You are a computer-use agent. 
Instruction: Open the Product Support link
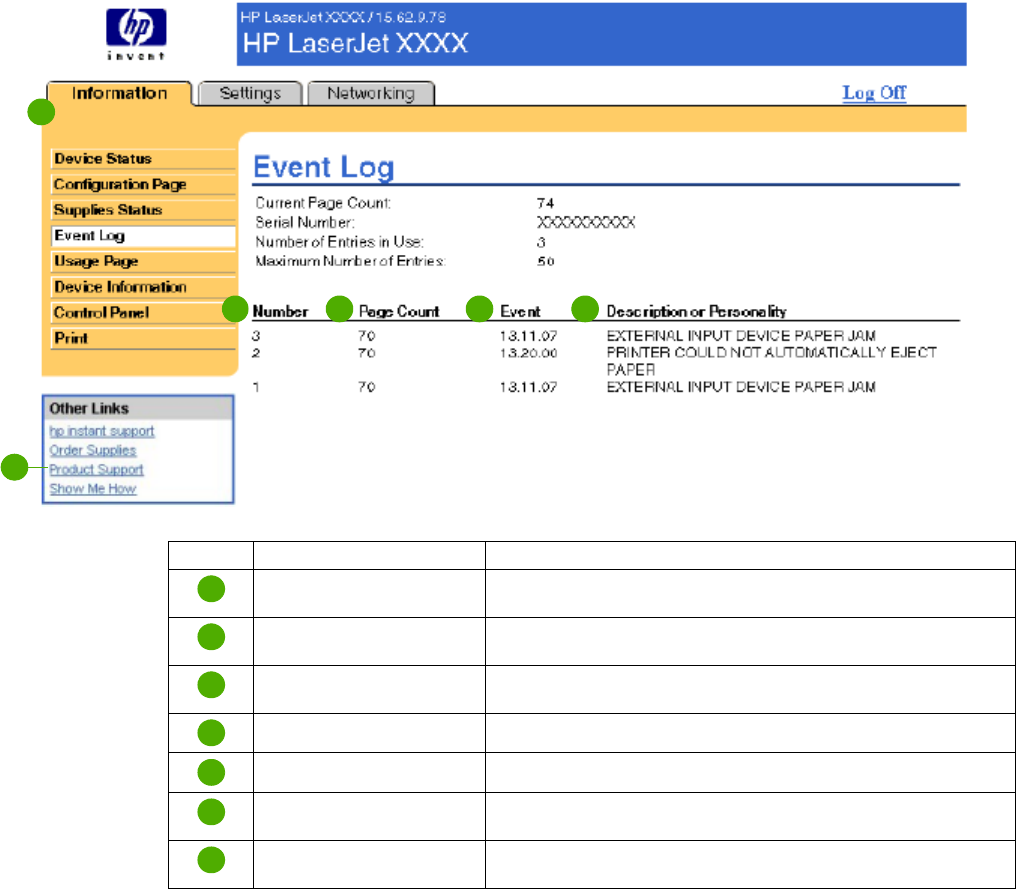coord(97,469)
